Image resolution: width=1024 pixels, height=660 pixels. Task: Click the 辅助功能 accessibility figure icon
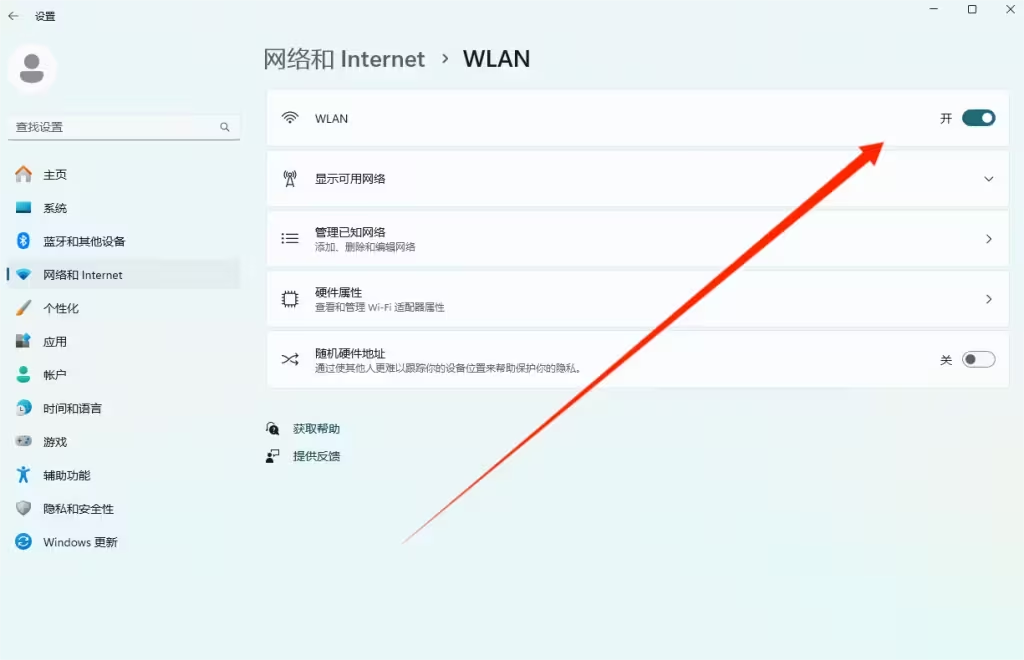24,475
